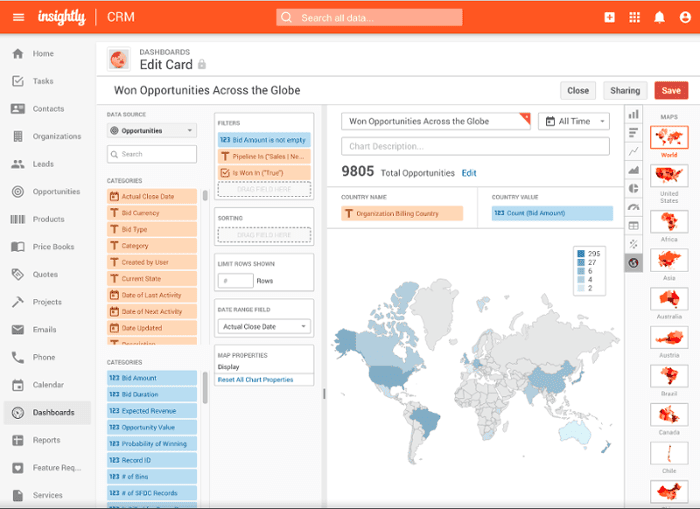700x509 pixels.
Task: Click Organization Billing Country field chip
Action: [402, 213]
